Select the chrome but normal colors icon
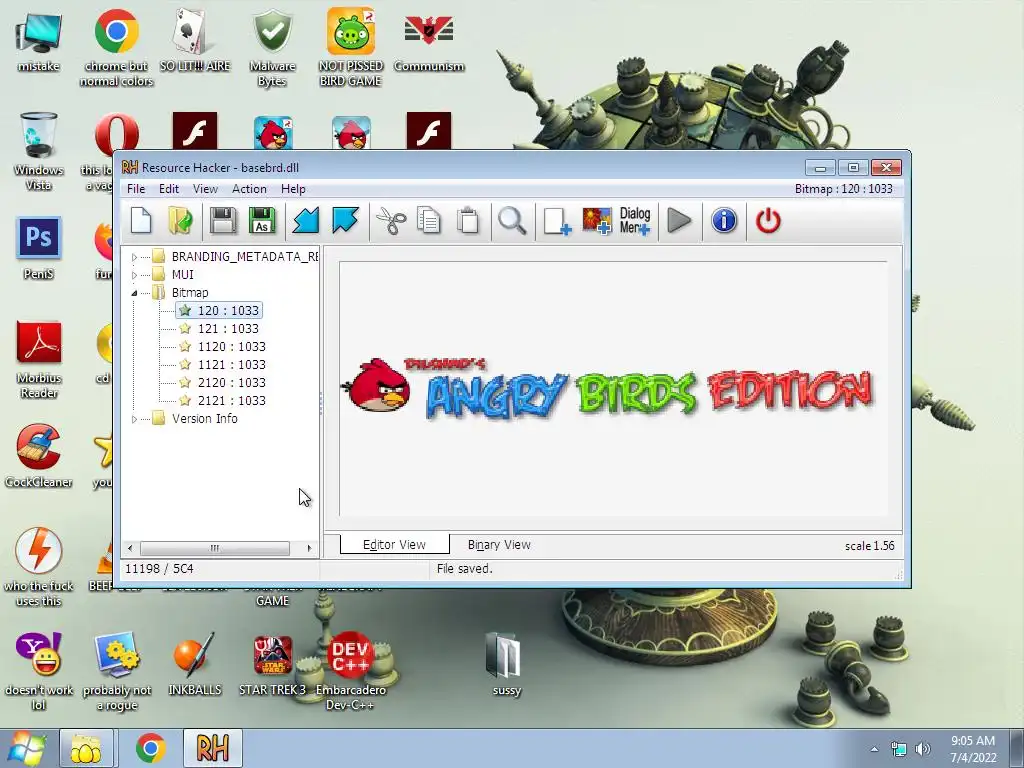 (x=116, y=48)
